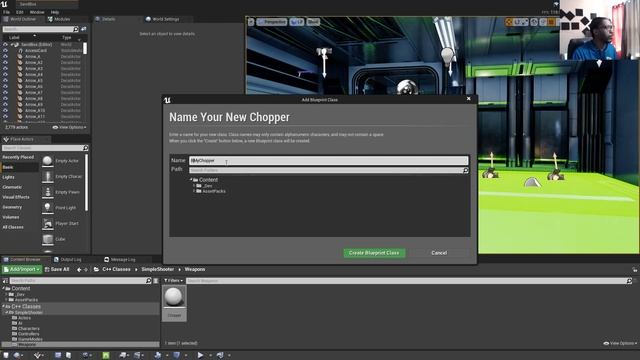This screenshot has width=640, height=360.
Task: Click the Search Classes field in Place Actors
Action: click(x=45, y=148)
